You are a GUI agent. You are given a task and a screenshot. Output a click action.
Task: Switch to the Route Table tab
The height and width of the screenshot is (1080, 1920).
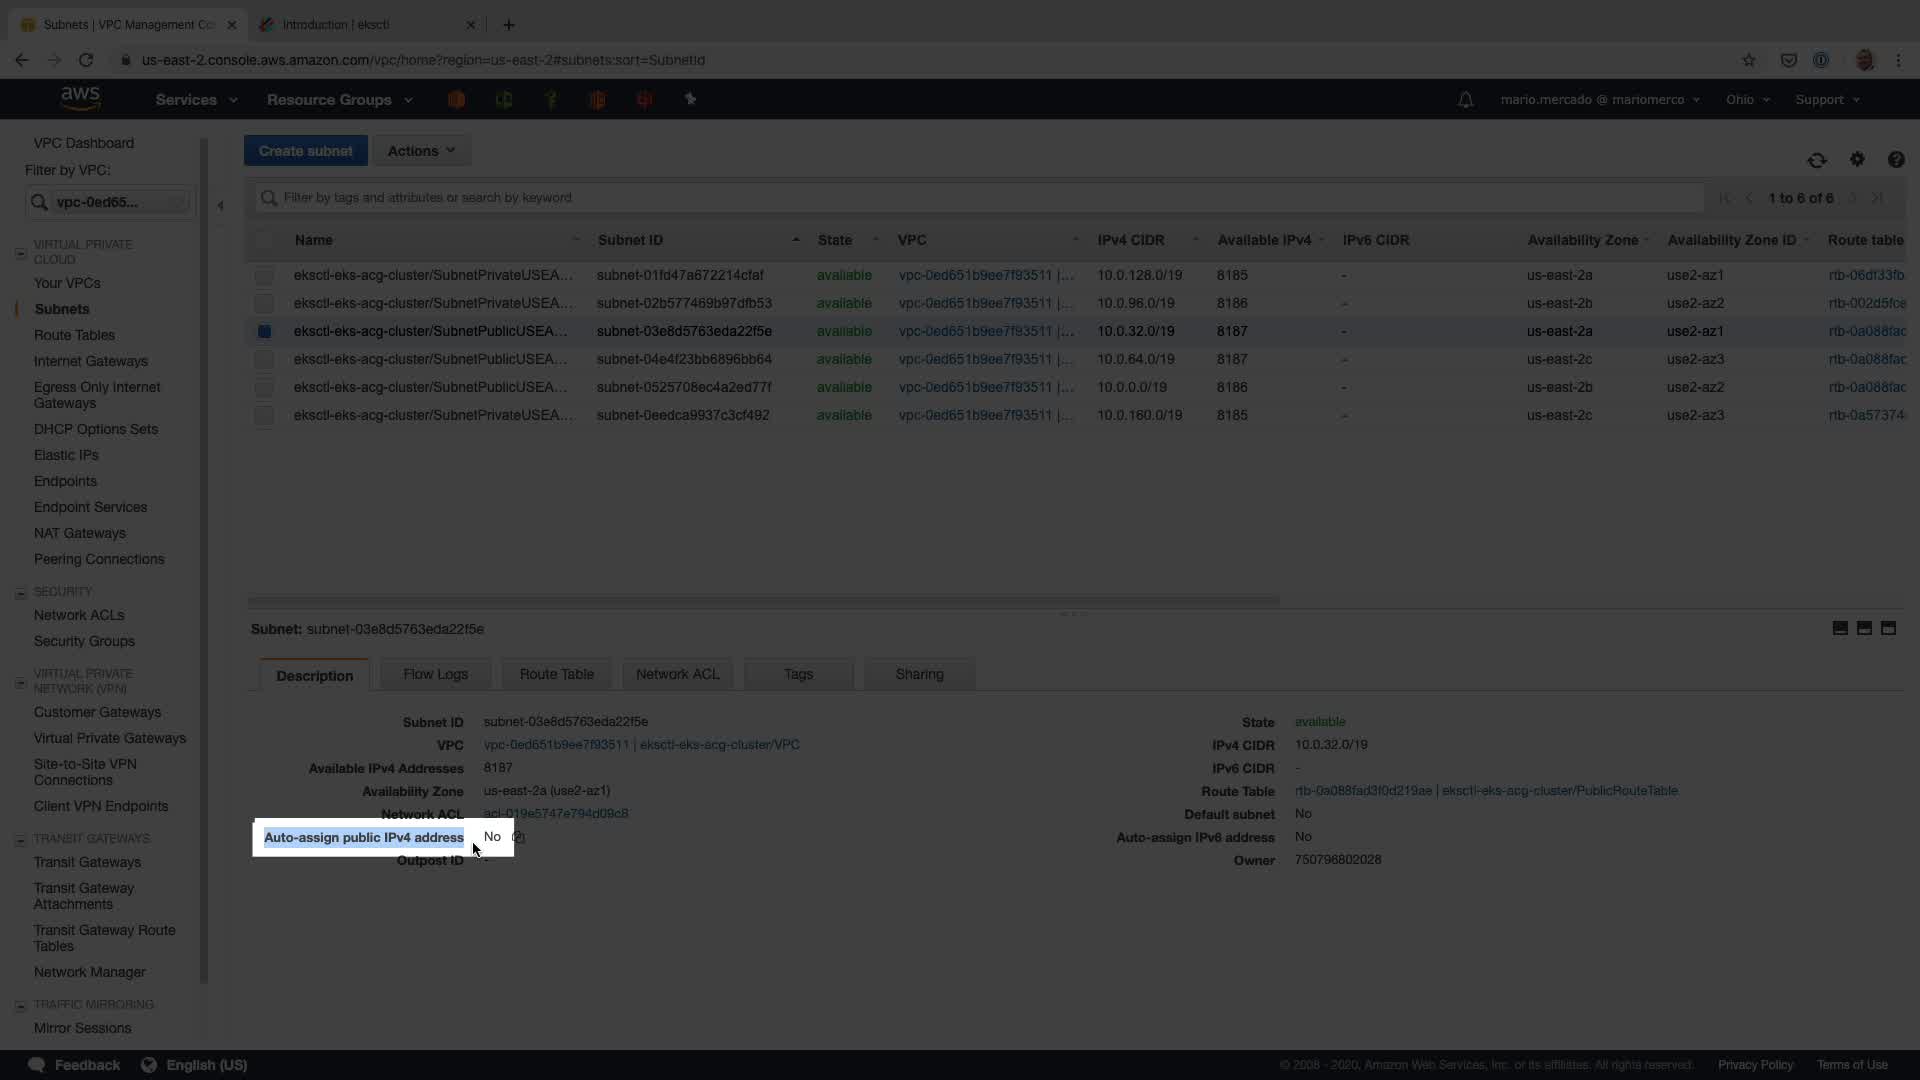556,674
